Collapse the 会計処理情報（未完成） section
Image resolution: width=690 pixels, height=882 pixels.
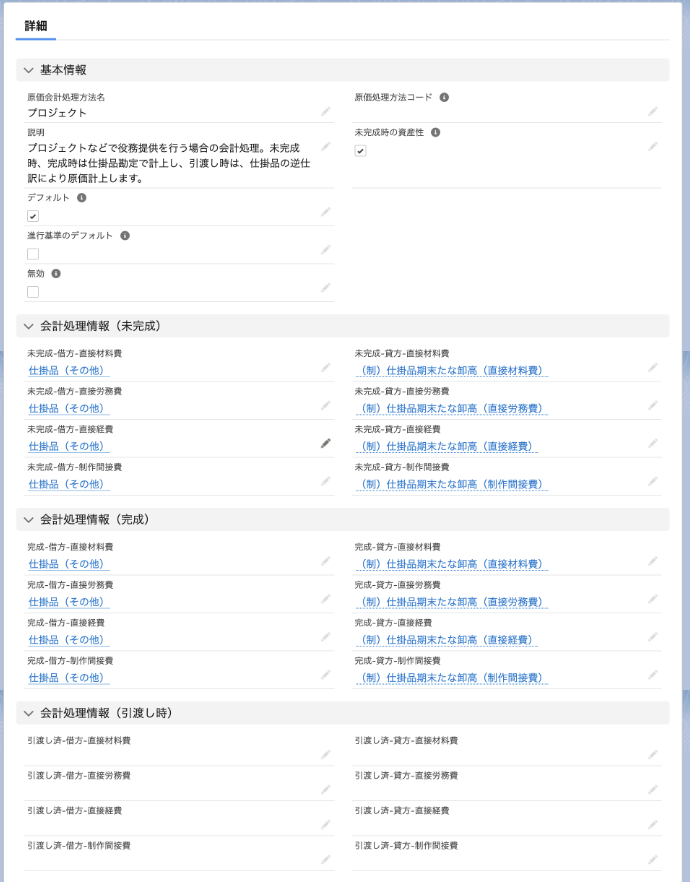[28, 326]
